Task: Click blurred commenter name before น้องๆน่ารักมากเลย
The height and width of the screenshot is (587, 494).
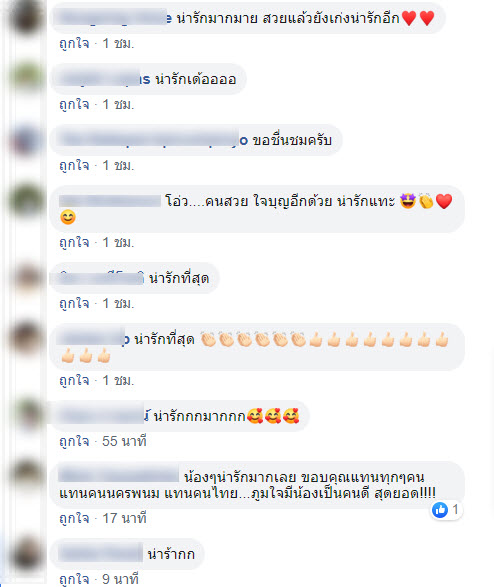Action: (x=119, y=476)
